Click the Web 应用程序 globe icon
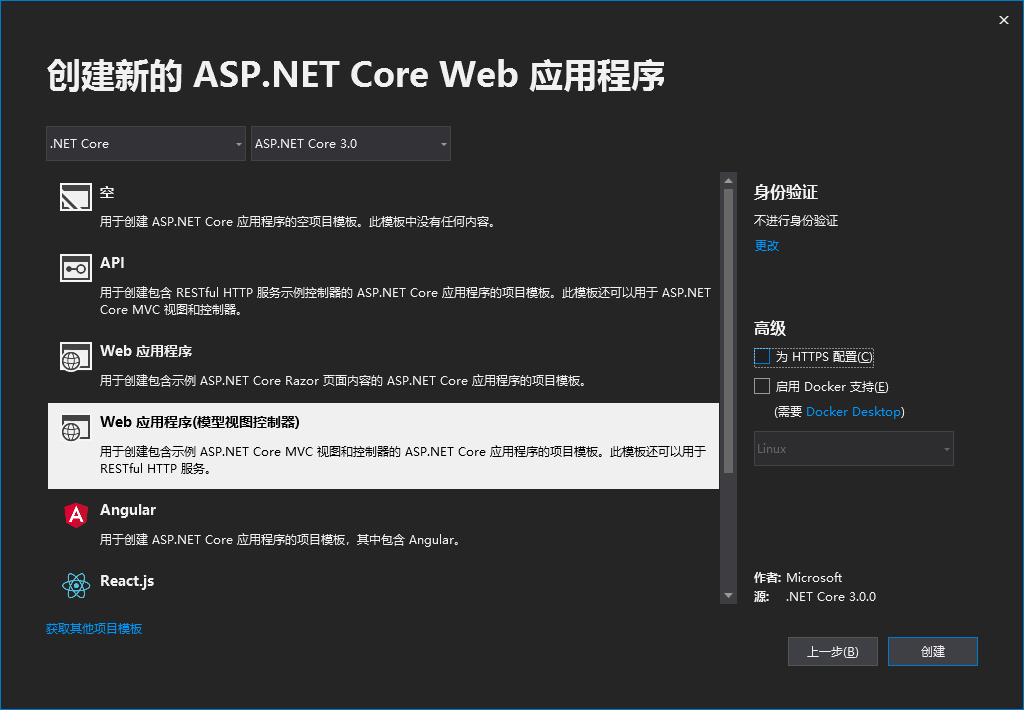 (76, 356)
